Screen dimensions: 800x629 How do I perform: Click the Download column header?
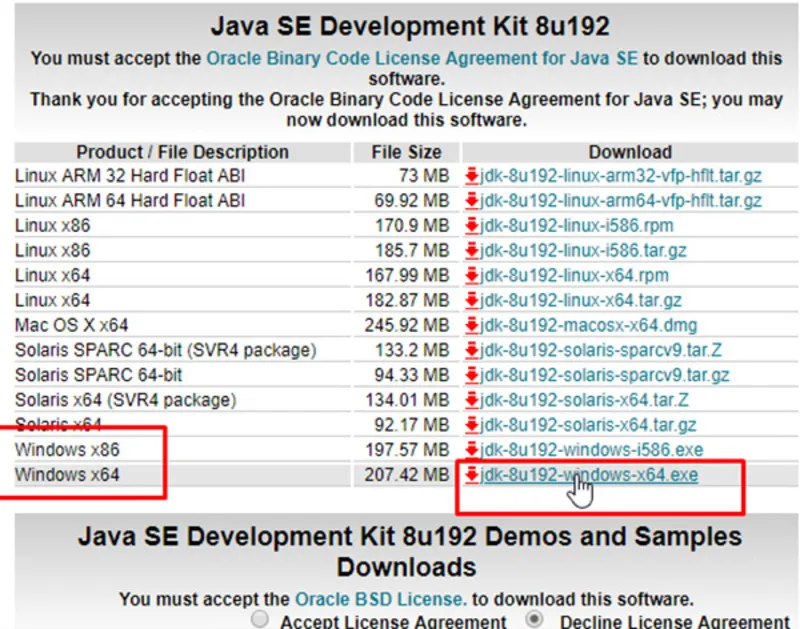pyautogui.click(x=630, y=153)
